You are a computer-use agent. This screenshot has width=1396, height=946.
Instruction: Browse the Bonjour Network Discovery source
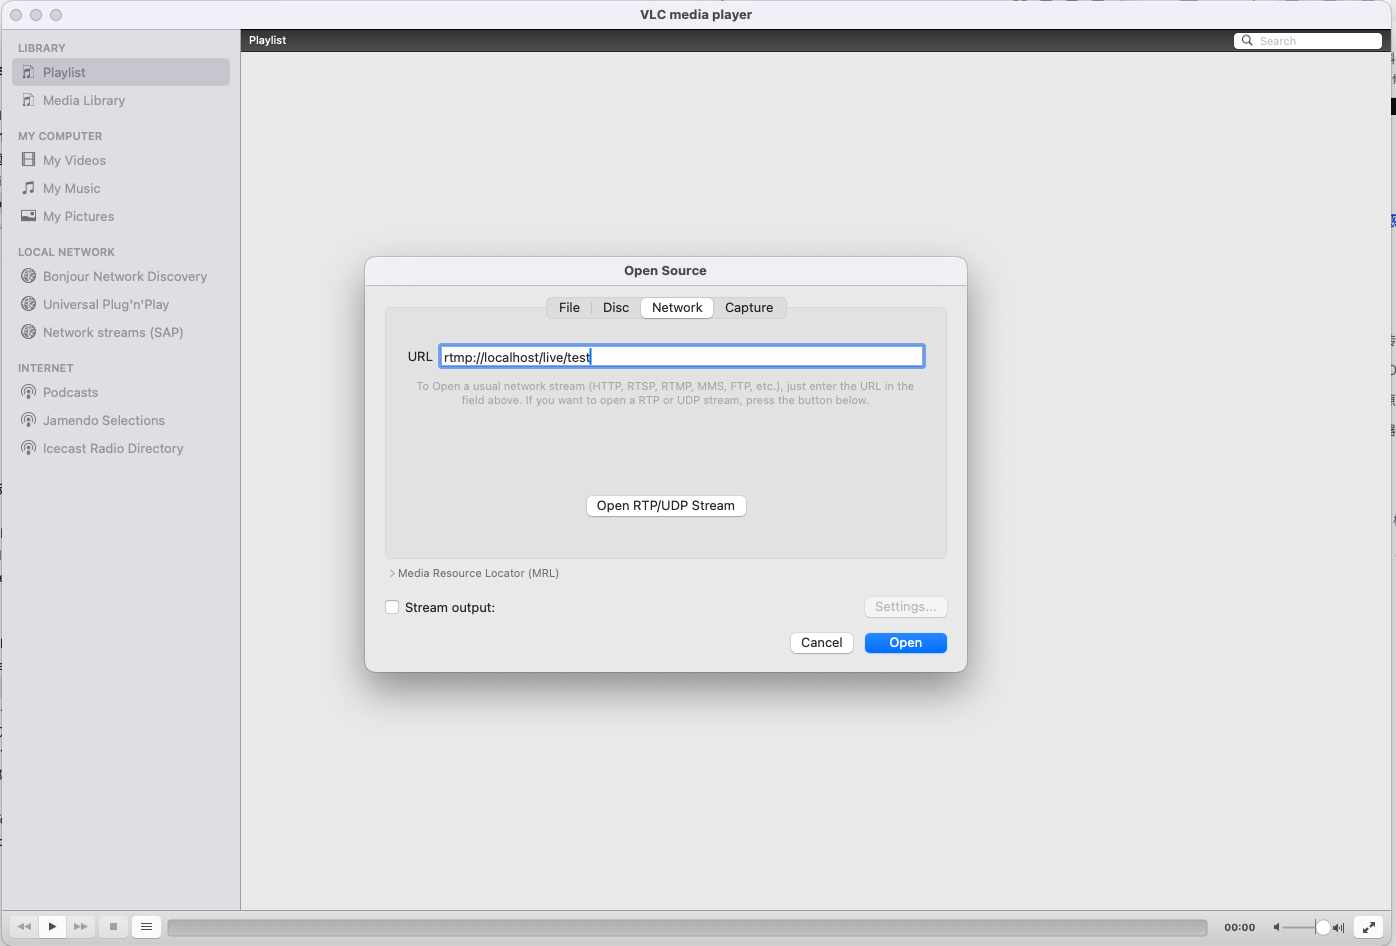tap(123, 276)
